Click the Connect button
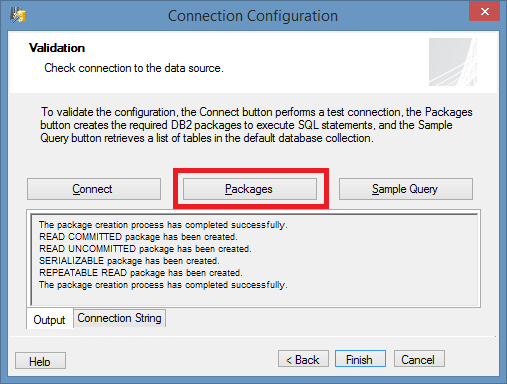 [x=94, y=189]
